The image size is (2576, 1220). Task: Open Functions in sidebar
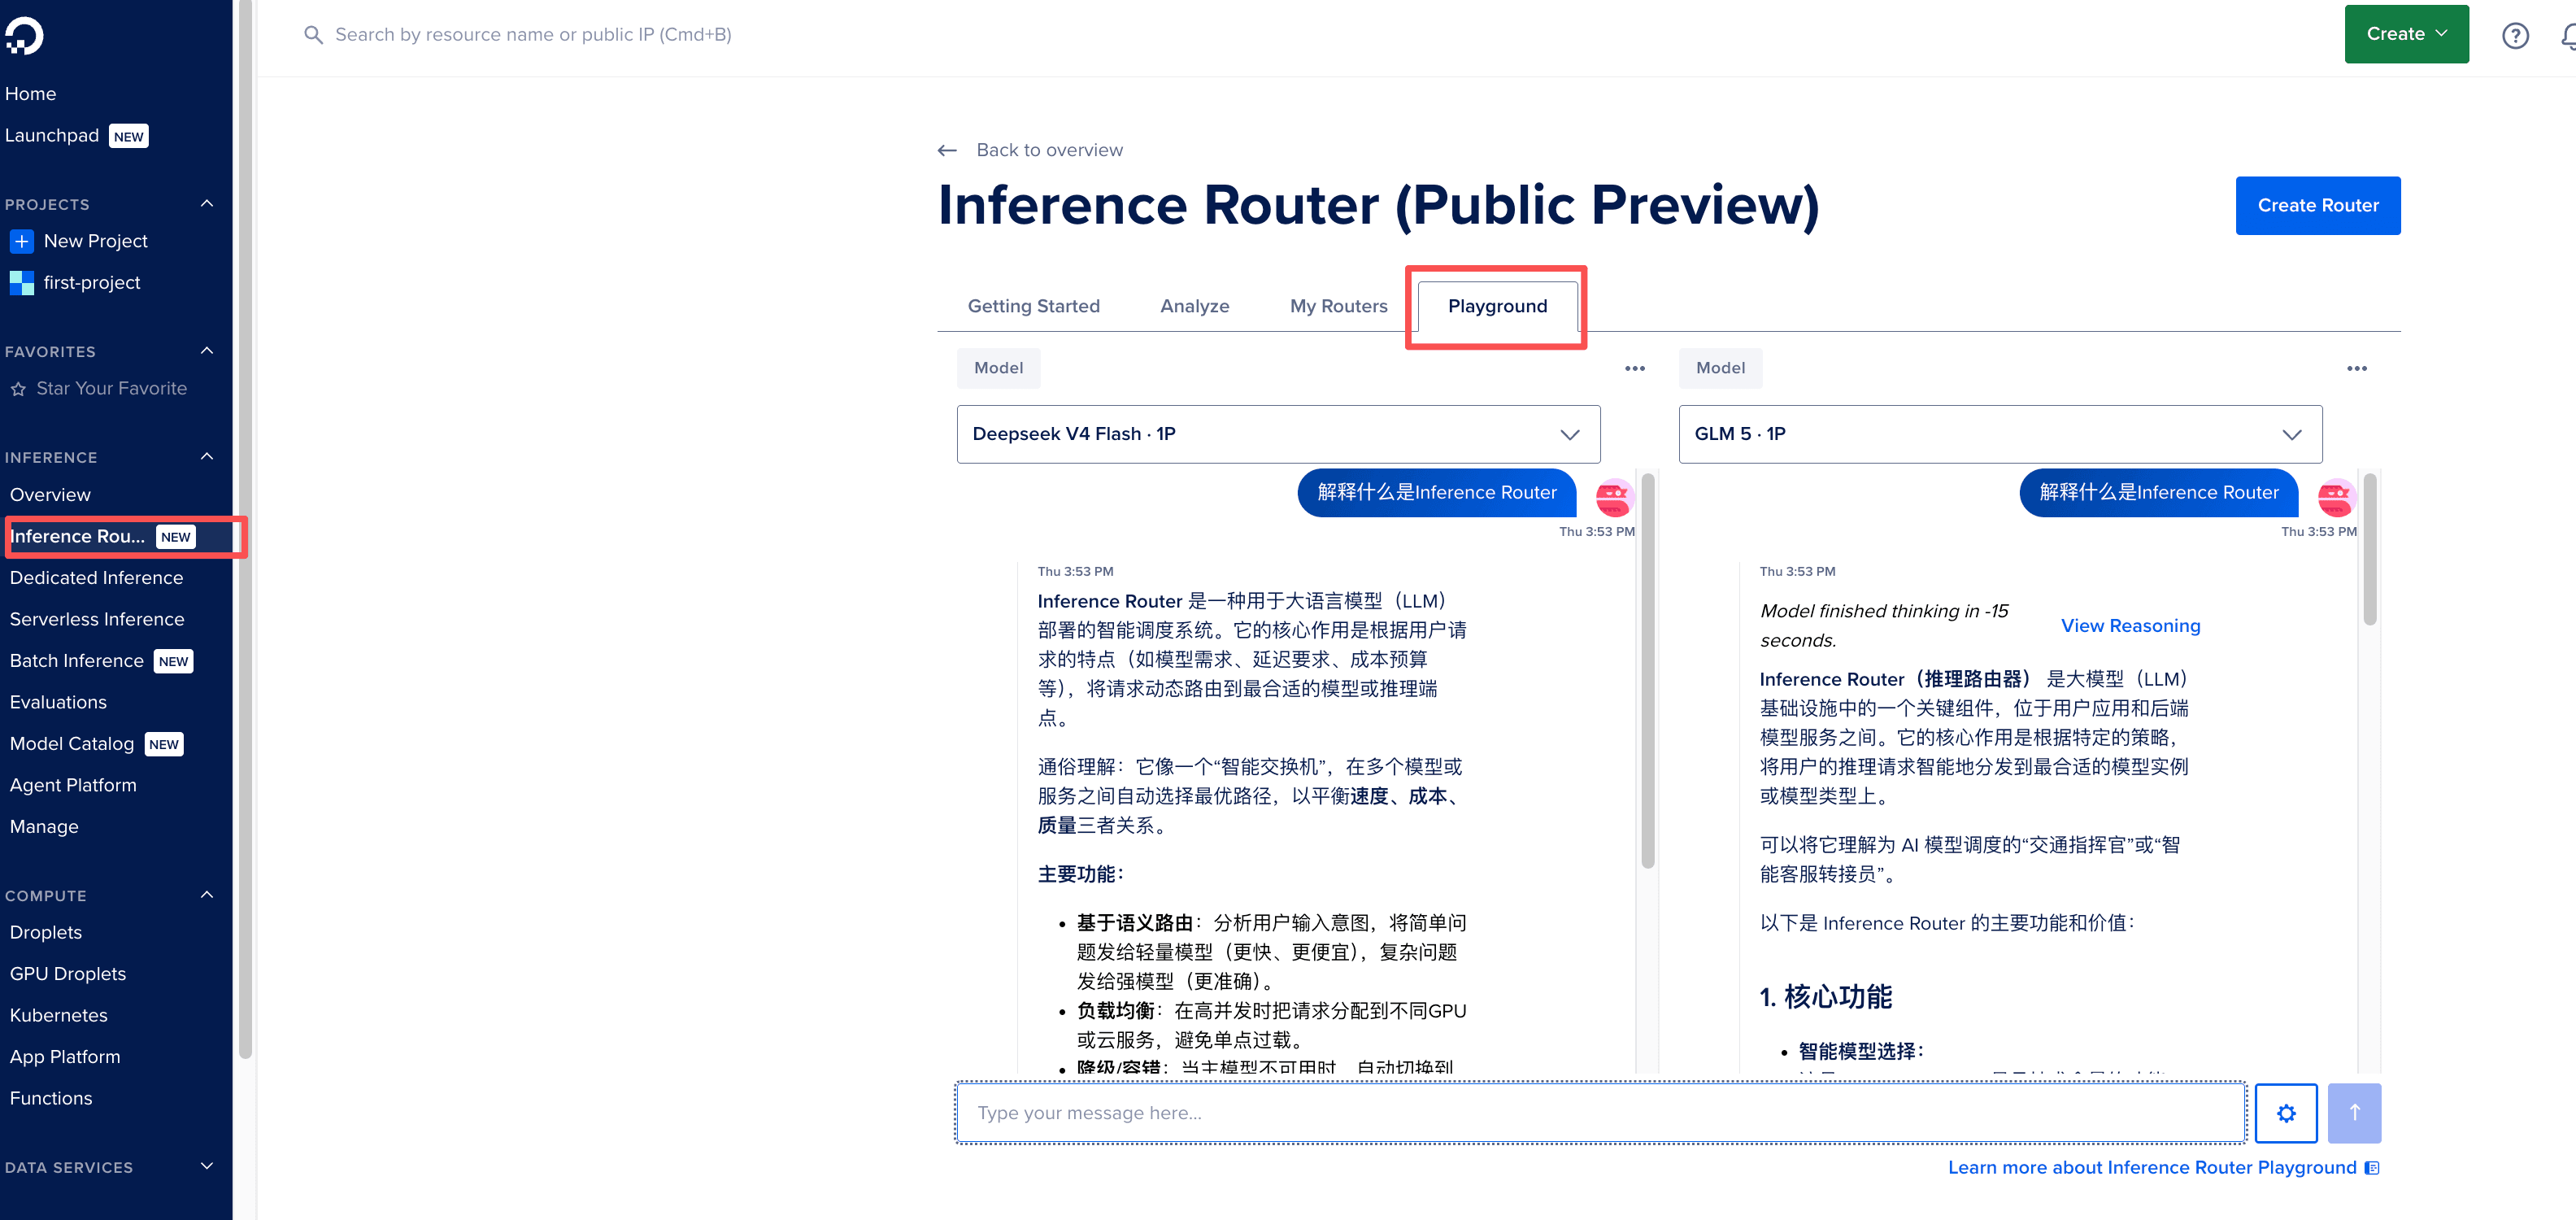(51, 1099)
